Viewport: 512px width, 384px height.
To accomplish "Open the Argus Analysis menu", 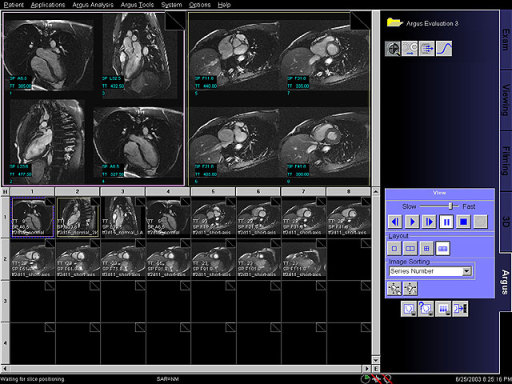I will click(x=93, y=5).
